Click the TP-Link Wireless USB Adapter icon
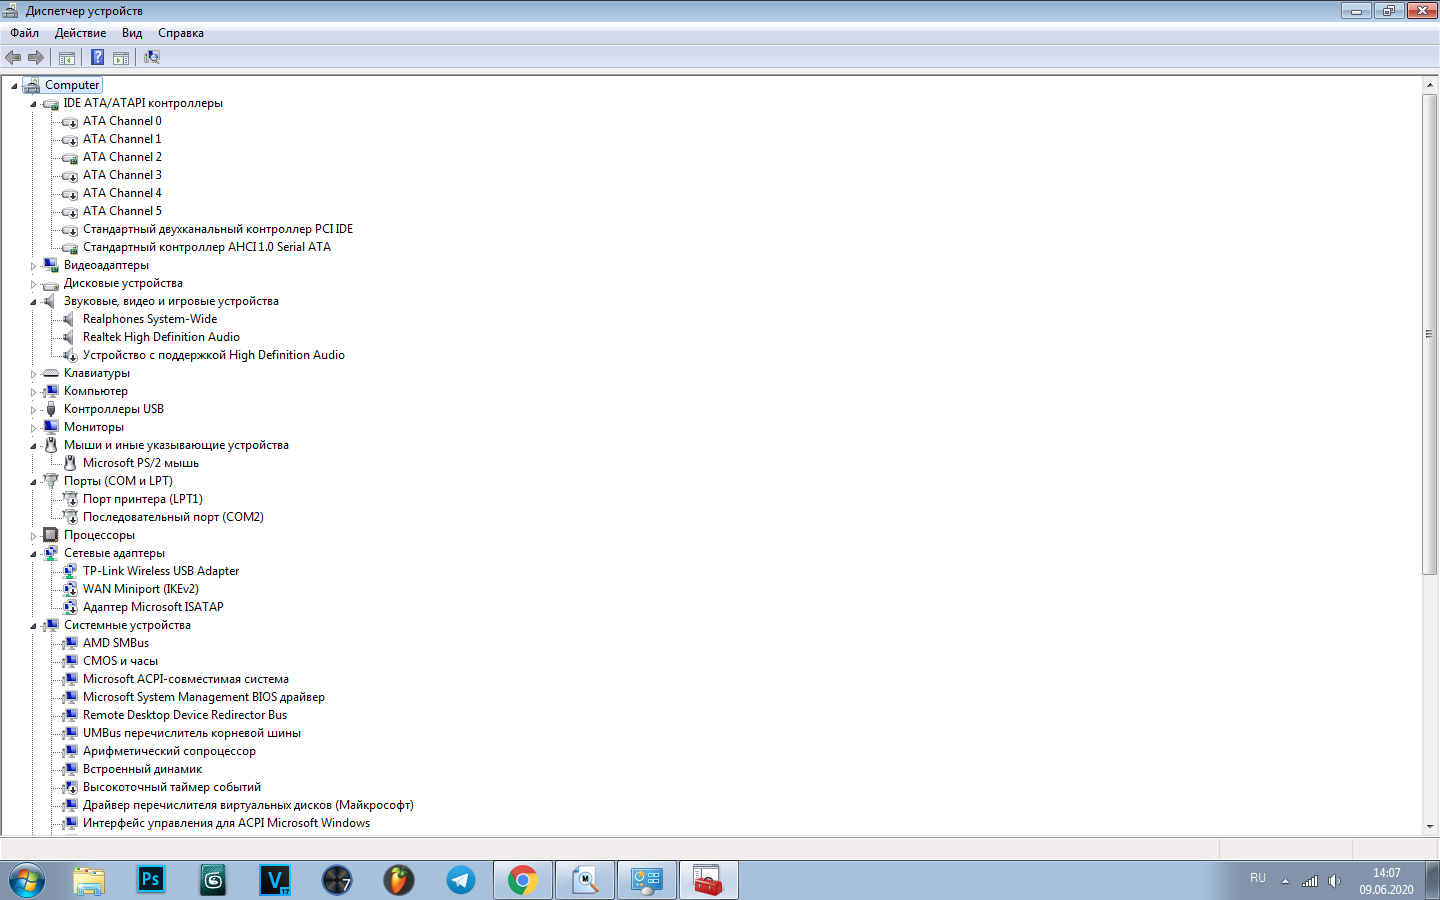The width and height of the screenshot is (1440, 900). coord(70,571)
